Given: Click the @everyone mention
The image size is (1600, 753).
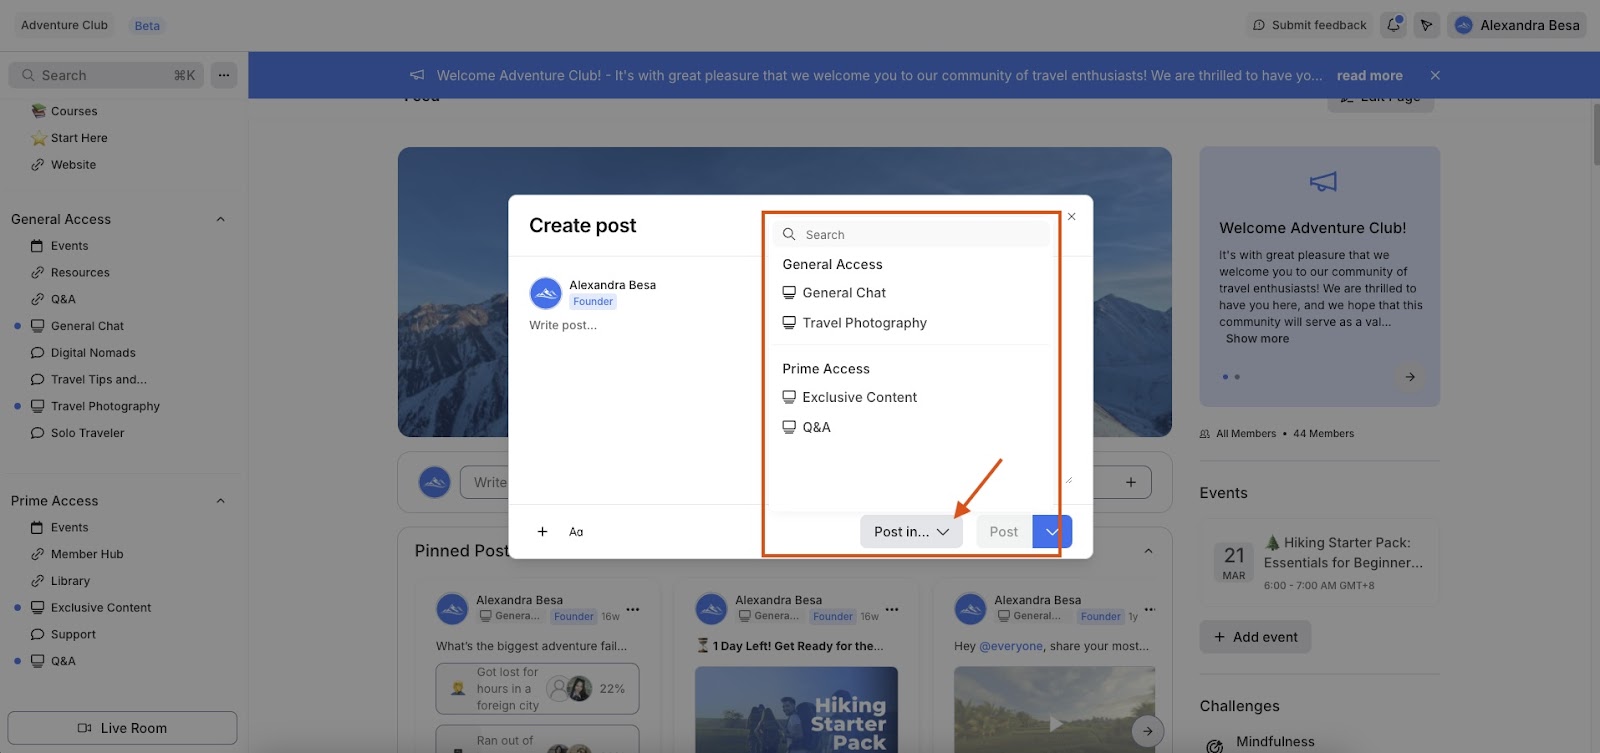Looking at the screenshot, I should pos(1010,646).
